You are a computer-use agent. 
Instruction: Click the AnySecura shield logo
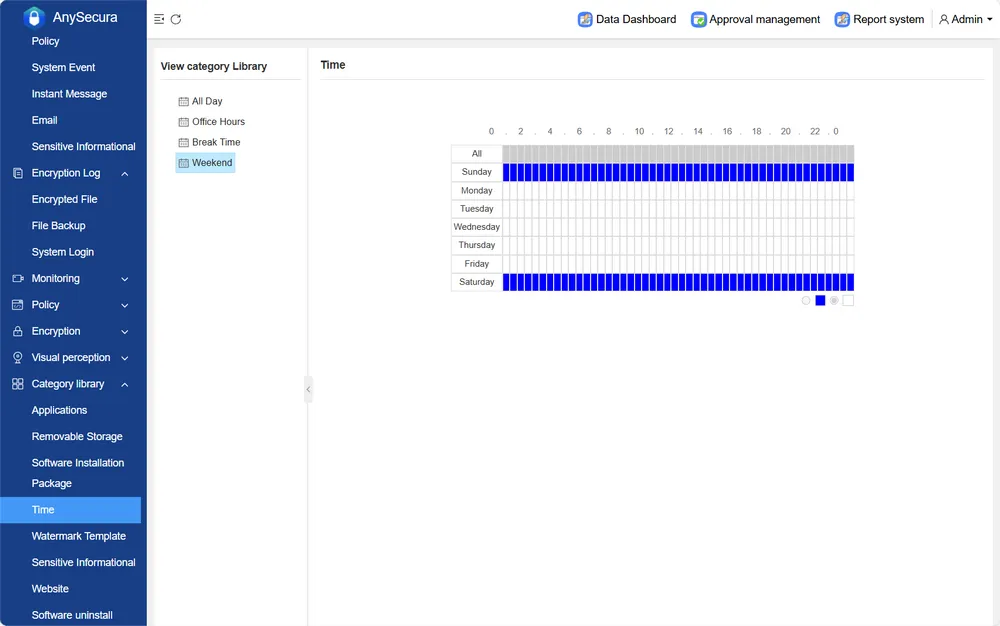pyautogui.click(x=34, y=17)
